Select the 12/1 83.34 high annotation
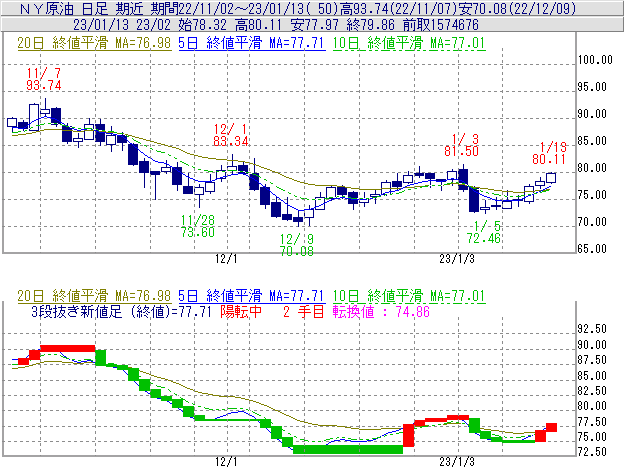The width and height of the screenshot is (624, 475). (231, 135)
